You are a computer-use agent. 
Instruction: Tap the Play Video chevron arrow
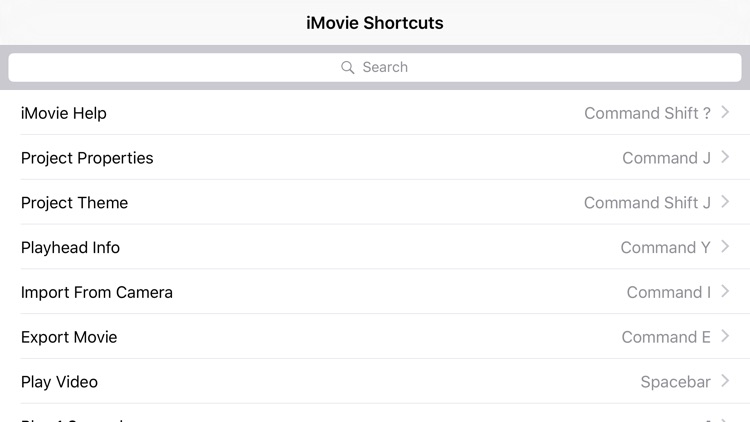725,382
